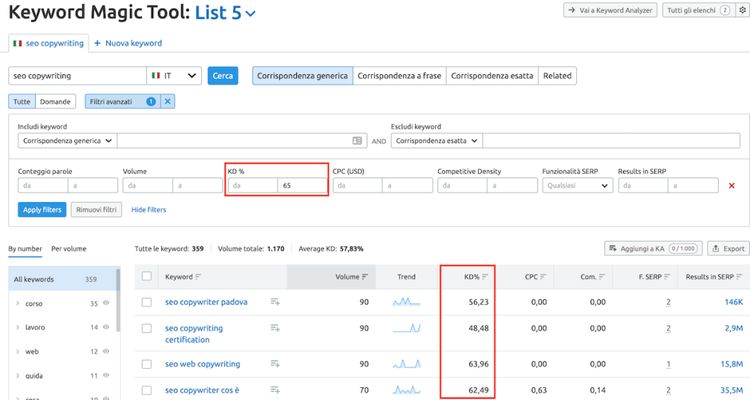Open keyword list icon in include field
This screenshot has height=400, width=750.
click(357, 141)
